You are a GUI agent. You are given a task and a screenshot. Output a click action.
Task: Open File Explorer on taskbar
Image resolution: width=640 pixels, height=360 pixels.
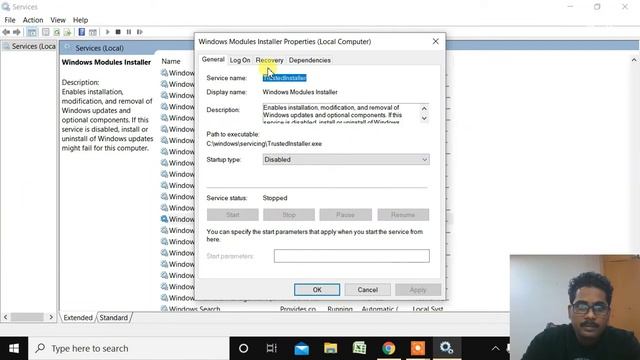click(330, 348)
